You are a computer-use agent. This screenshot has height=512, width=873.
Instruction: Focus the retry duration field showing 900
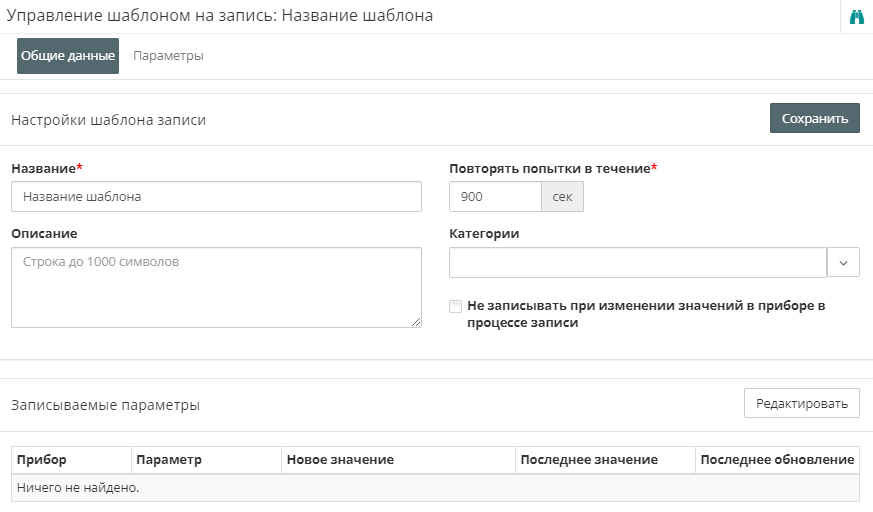click(x=495, y=197)
